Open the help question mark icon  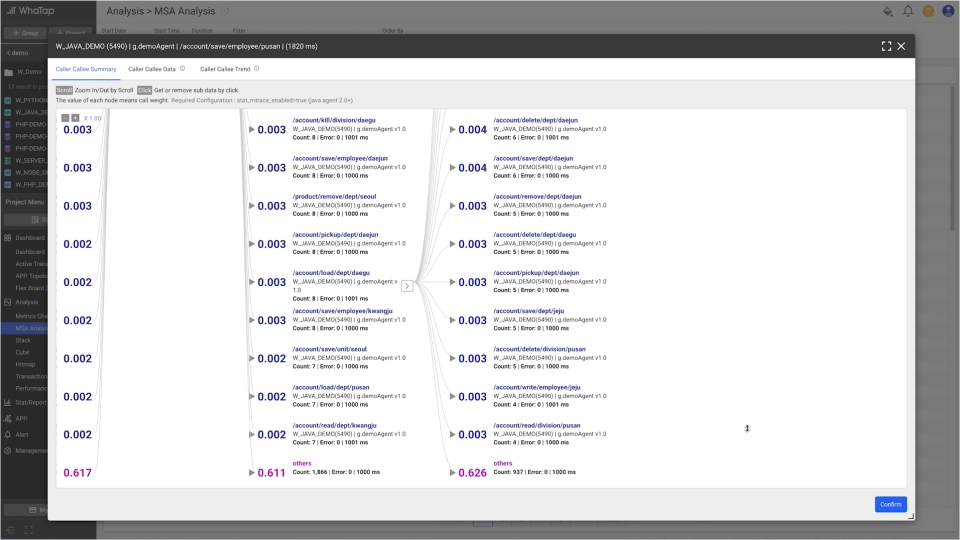(x=928, y=11)
